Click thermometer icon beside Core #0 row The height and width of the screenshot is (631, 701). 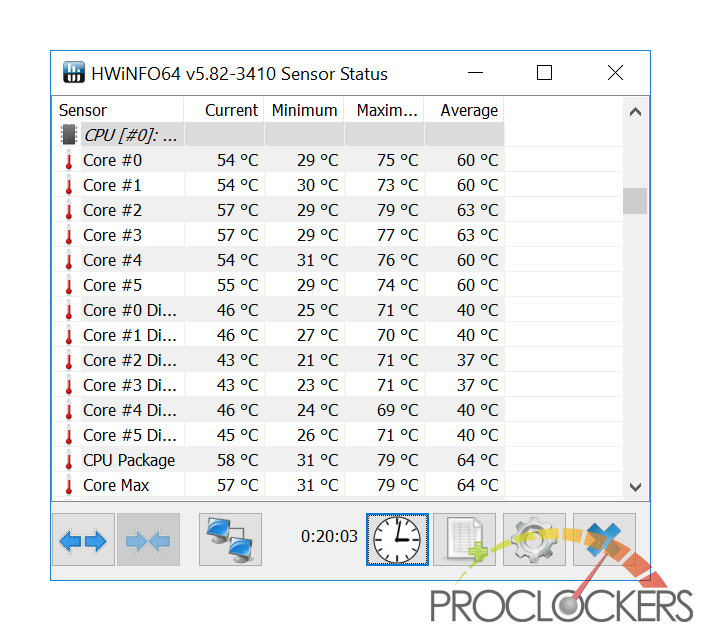69,160
